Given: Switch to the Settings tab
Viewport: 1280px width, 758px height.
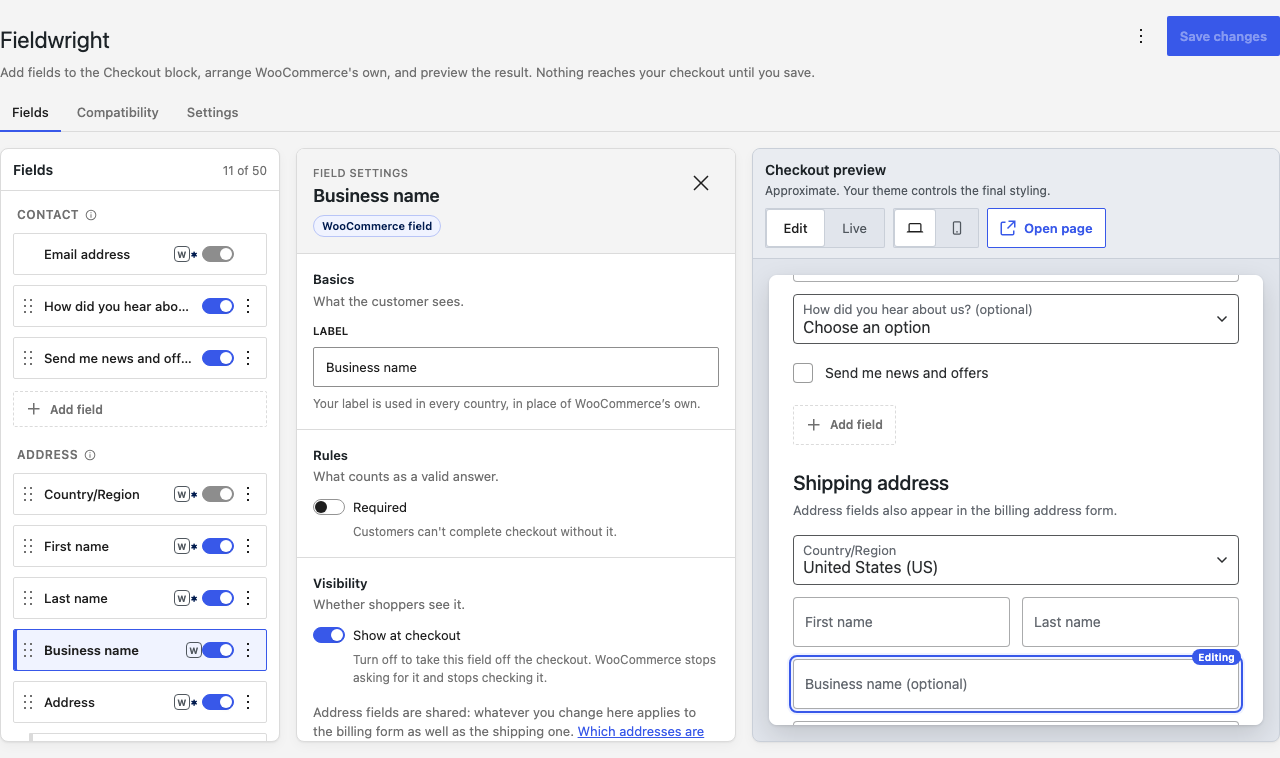Looking at the screenshot, I should [212, 112].
